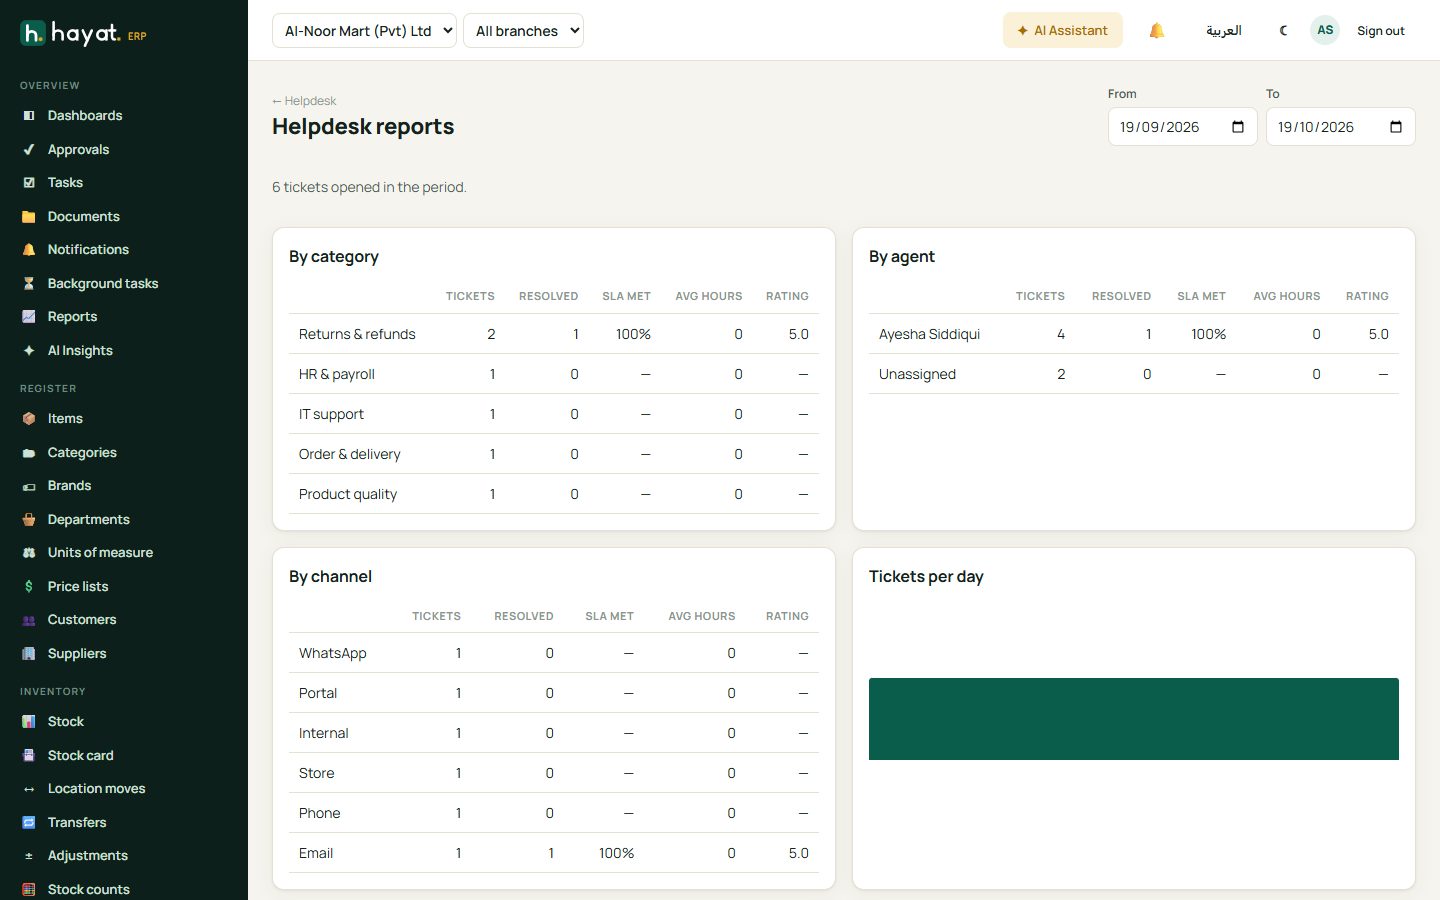Click 6 tickets opened in the period text
Image resolution: width=1440 pixels, height=900 pixels.
(x=369, y=187)
